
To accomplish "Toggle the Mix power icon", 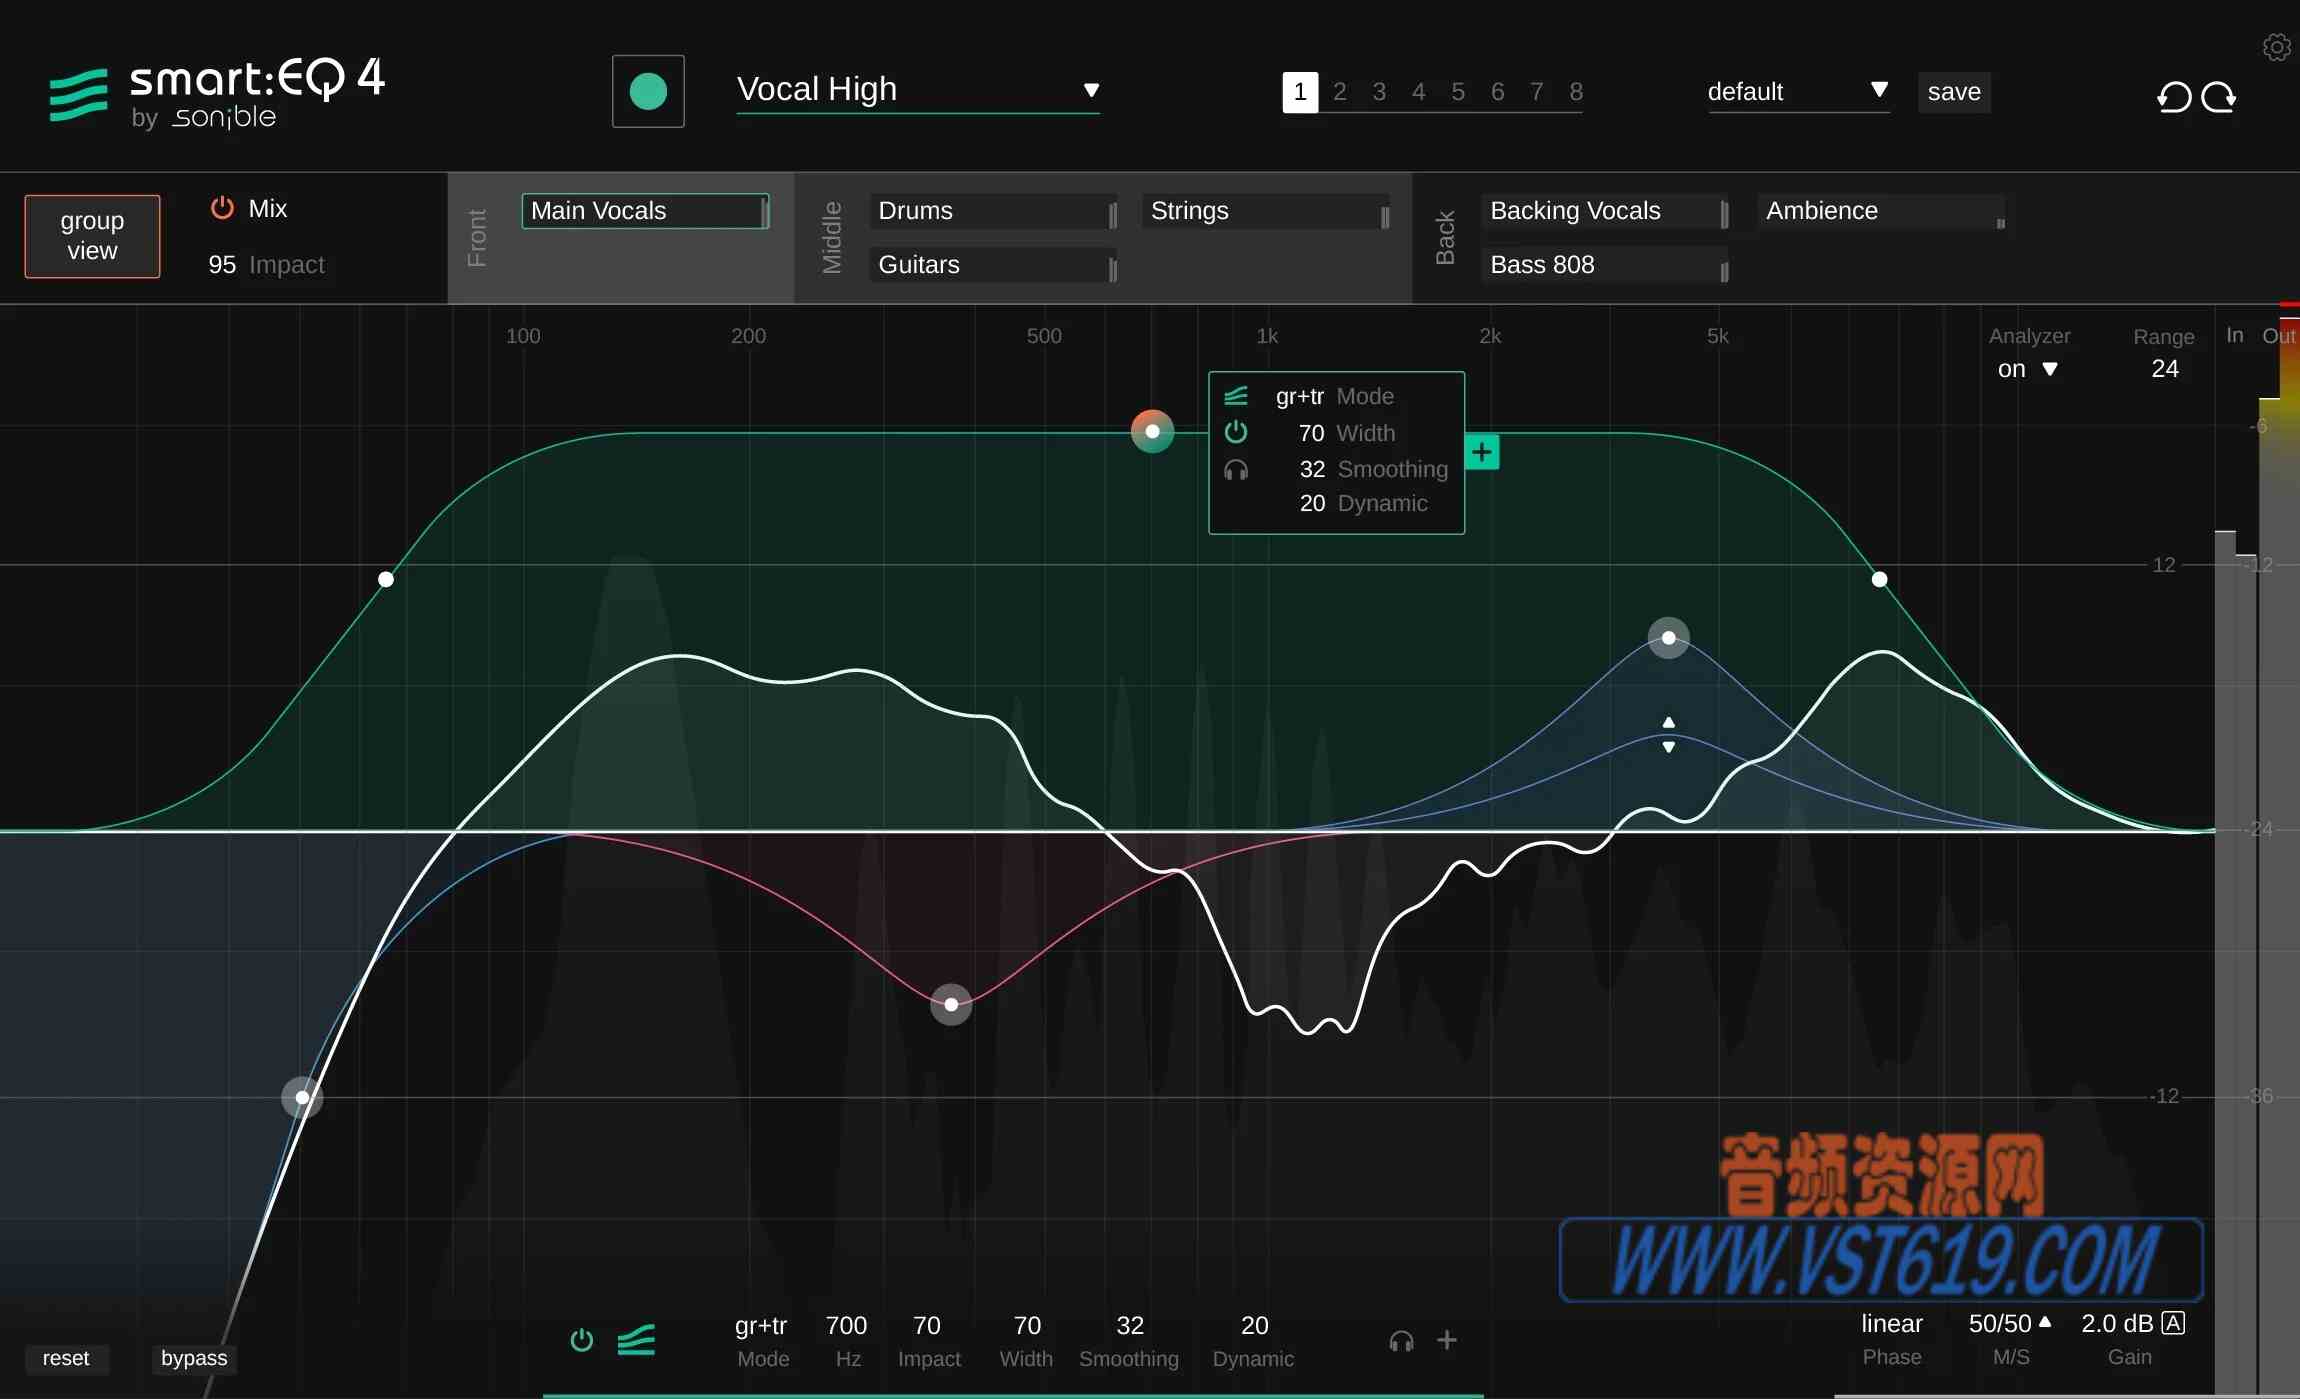I will [x=222, y=208].
